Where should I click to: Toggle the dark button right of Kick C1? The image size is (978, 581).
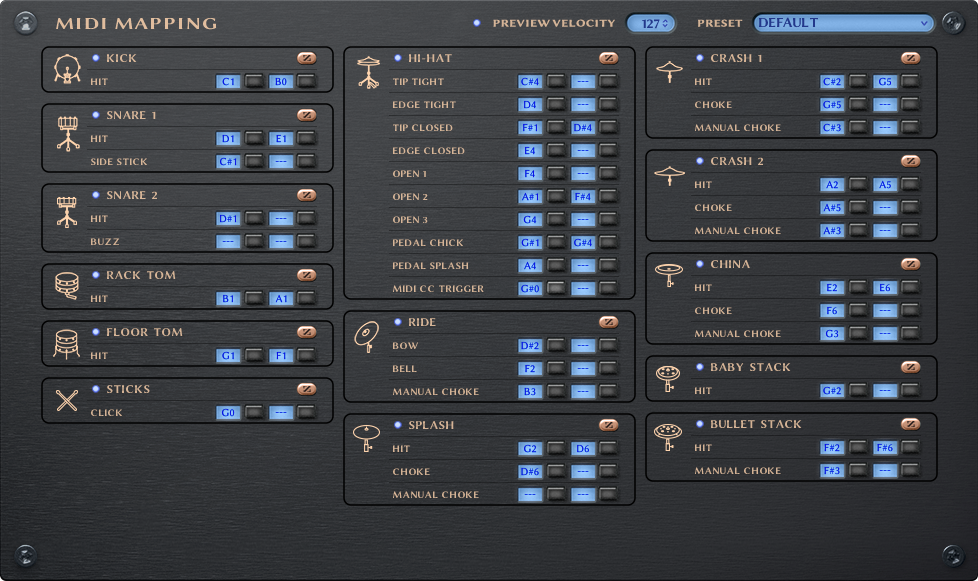[254, 81]
